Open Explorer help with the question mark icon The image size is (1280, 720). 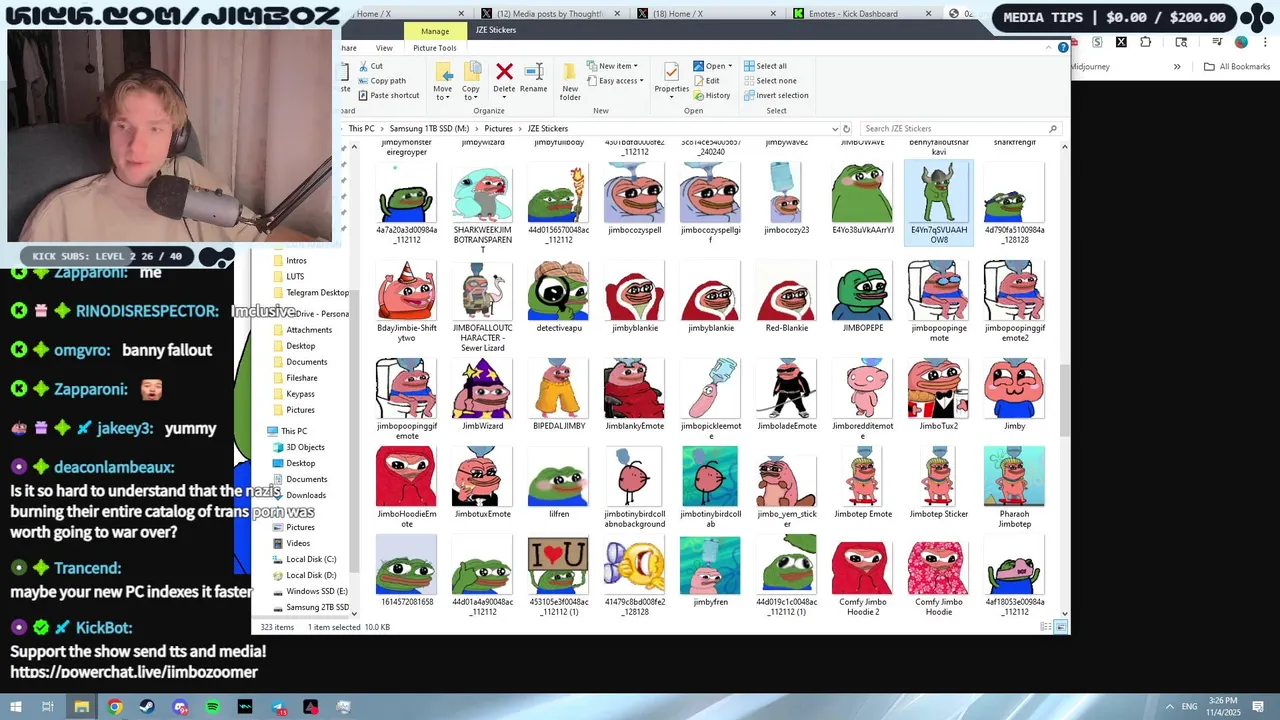[x=1063, y=47]
